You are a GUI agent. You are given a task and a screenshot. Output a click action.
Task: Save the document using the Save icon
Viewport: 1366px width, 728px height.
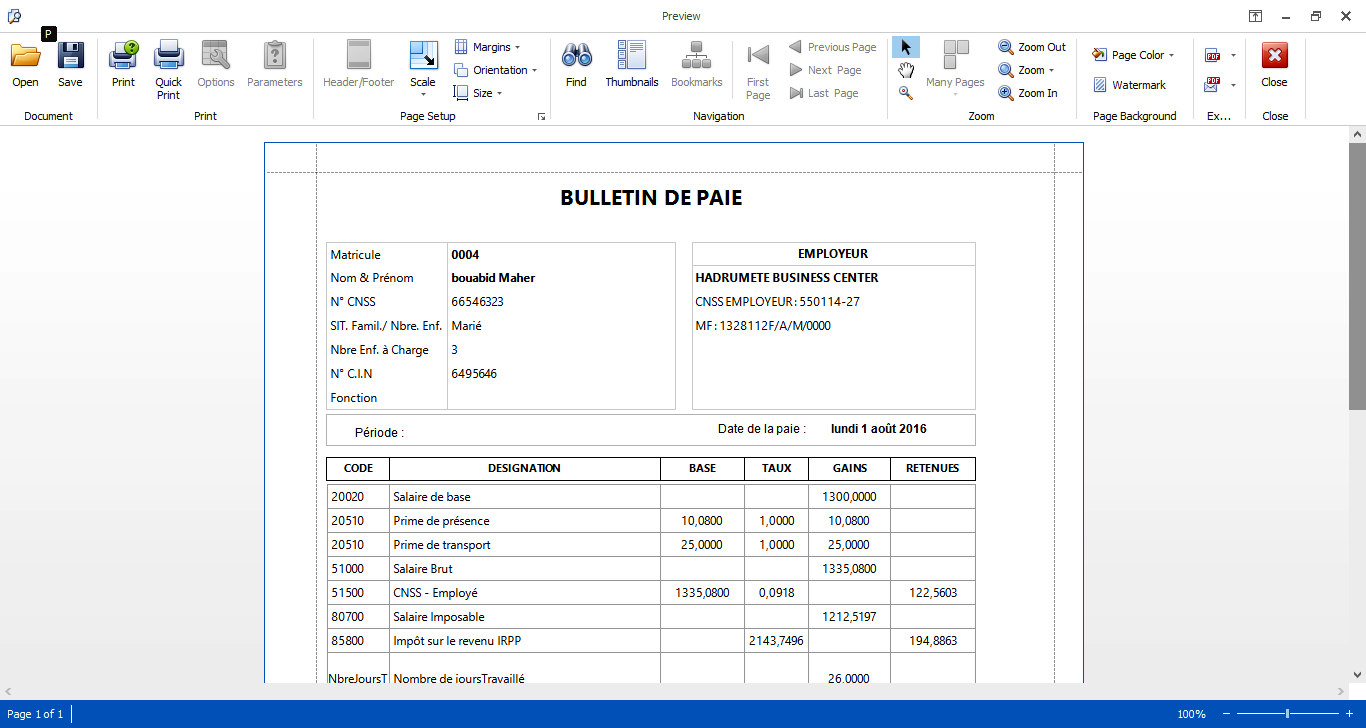(x=70, y=65)
